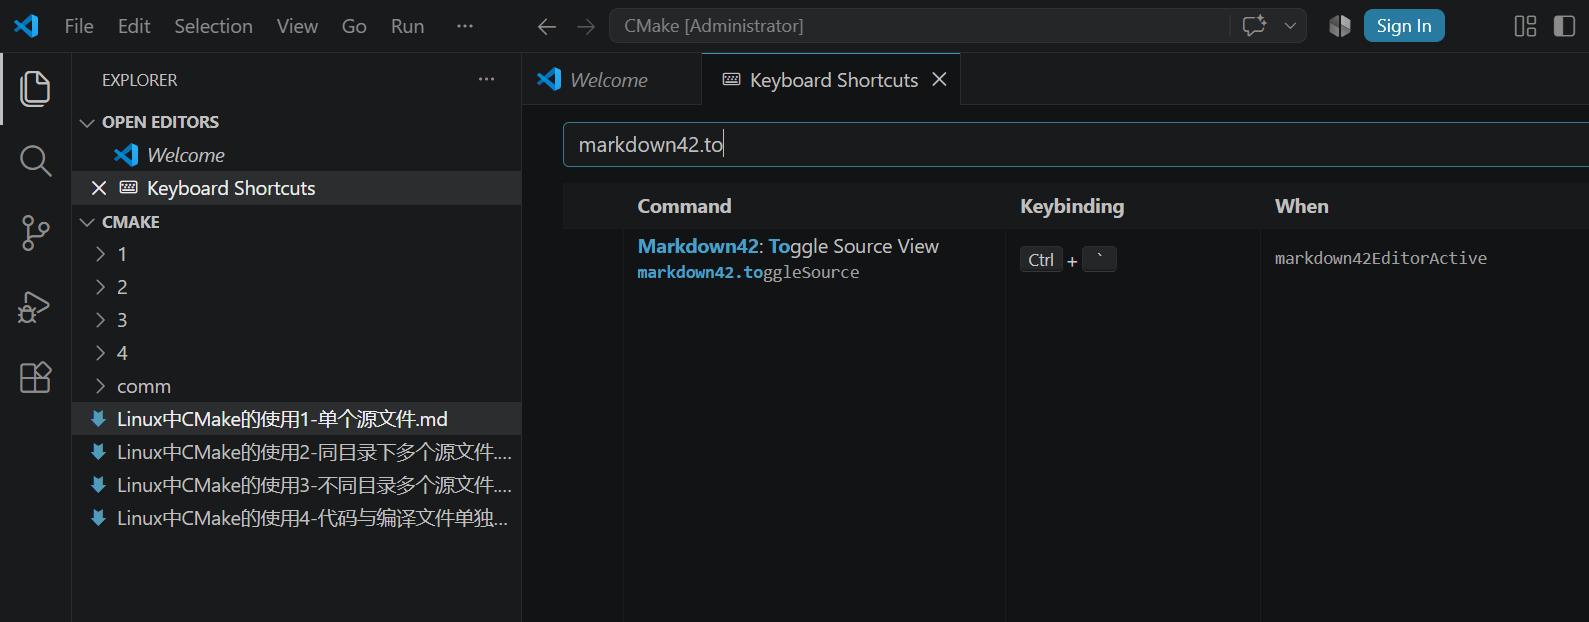Click the markdown icon of Linux中CMake的使用3 file
Viewport: 1589px width, 622px height.
[98, 485]
